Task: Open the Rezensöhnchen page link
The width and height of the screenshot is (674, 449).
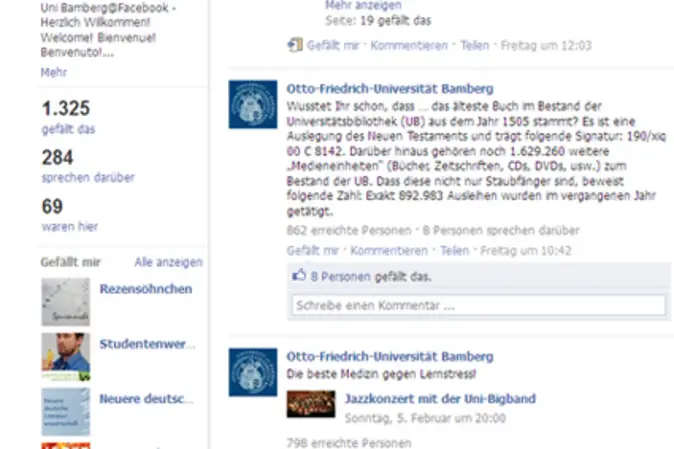Action: pos(146,289)
